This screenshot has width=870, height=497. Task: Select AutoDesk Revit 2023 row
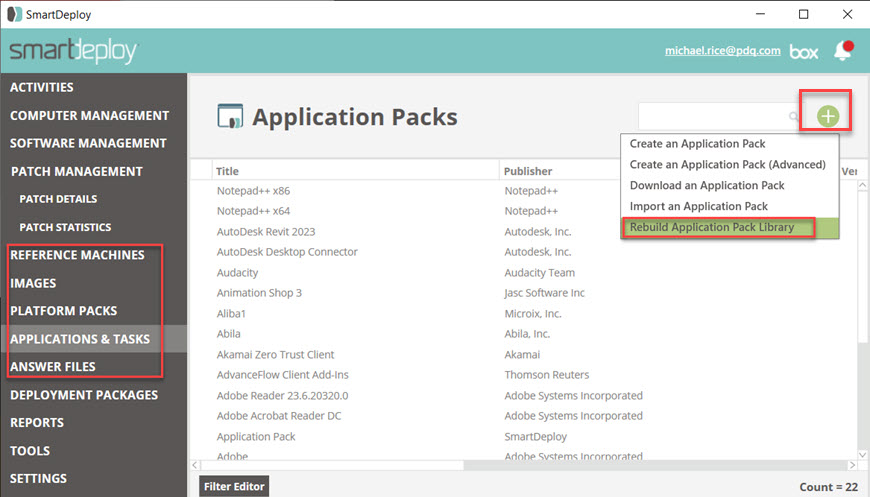click(x=266, y=232)
